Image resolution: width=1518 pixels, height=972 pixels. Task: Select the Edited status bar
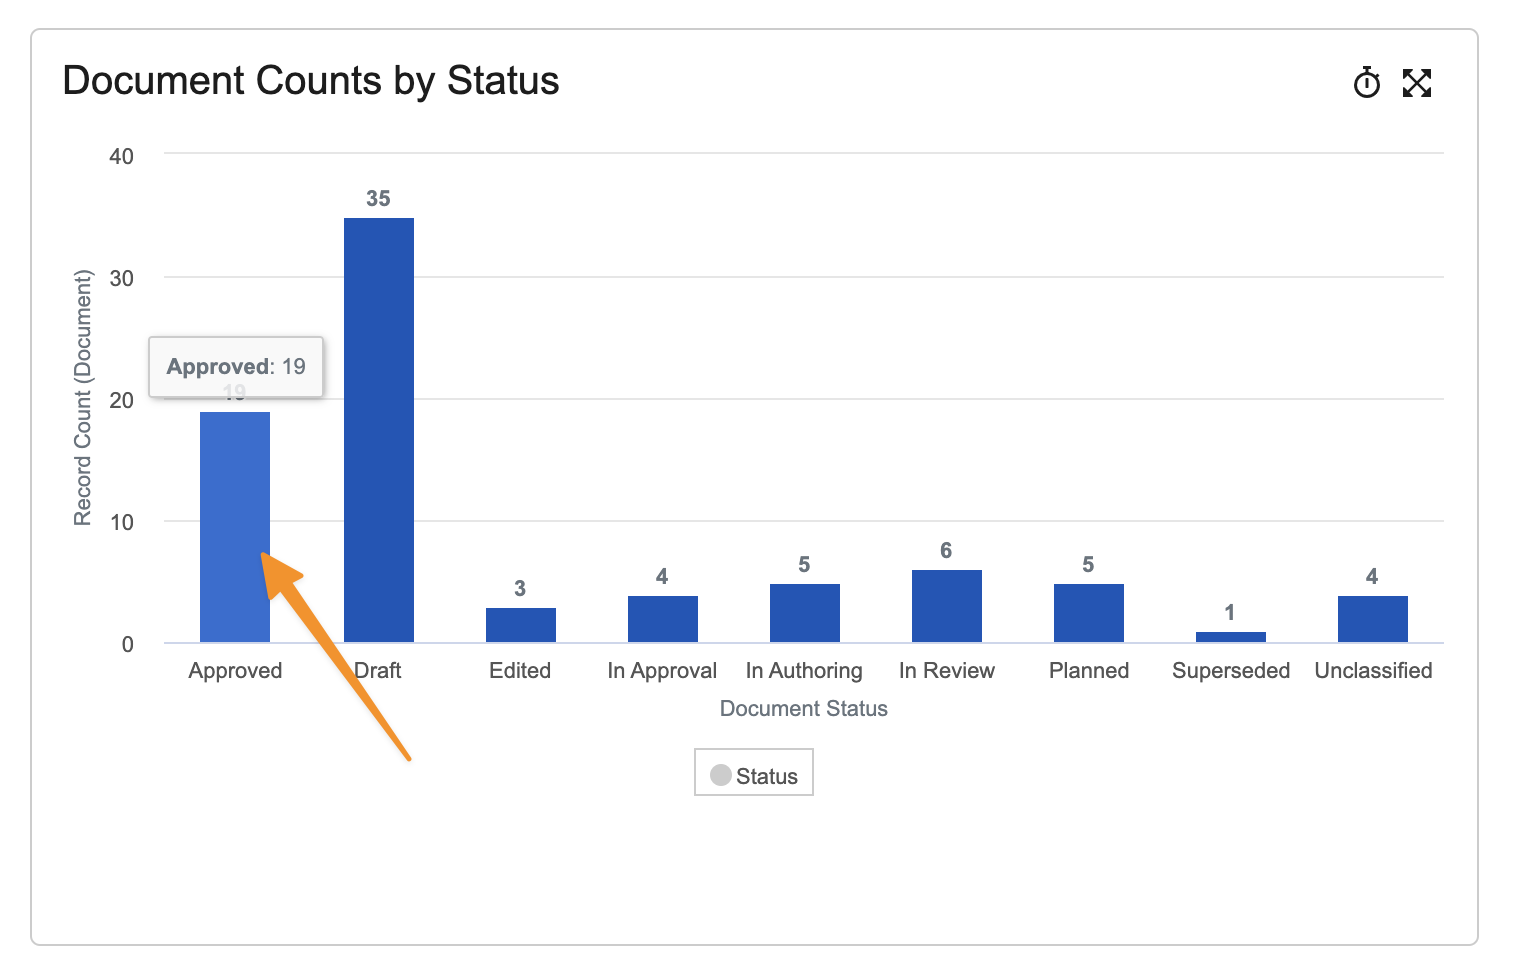click(520, 625)
